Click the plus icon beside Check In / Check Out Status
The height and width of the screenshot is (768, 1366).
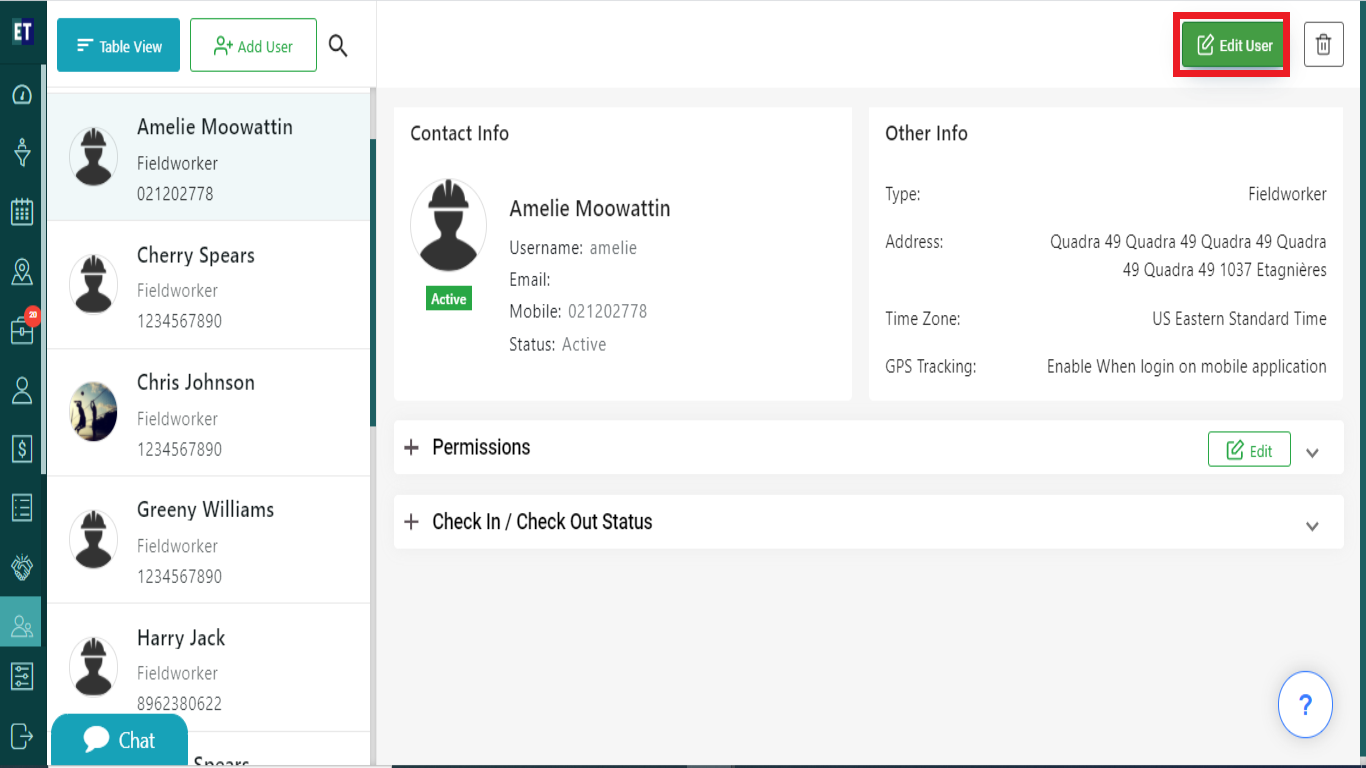411,522
